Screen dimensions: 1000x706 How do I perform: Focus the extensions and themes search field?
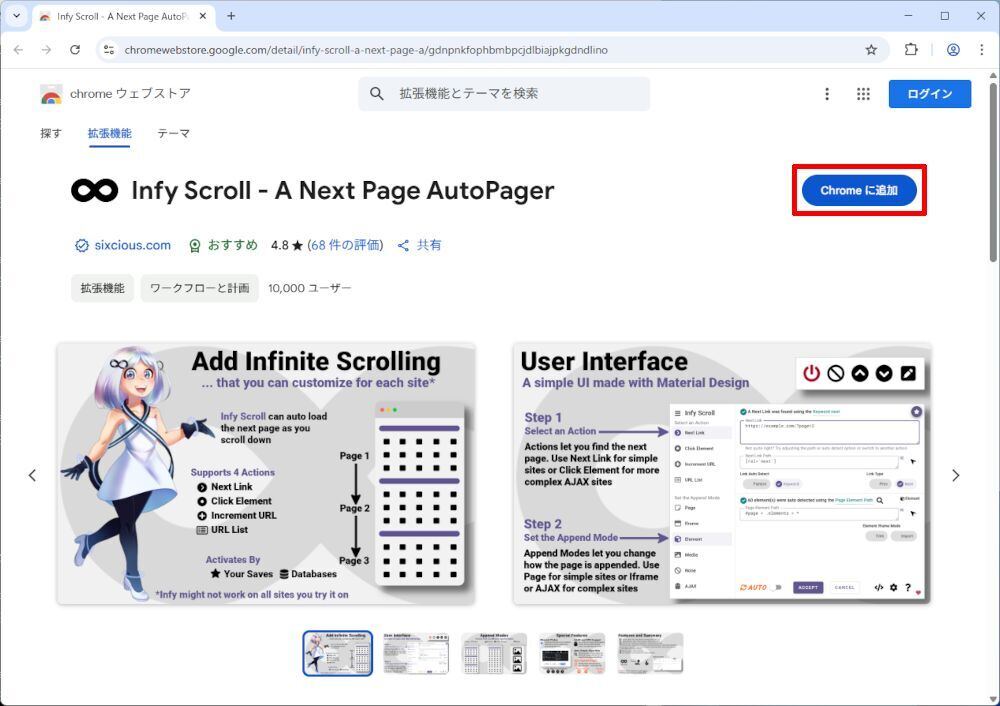504,94
